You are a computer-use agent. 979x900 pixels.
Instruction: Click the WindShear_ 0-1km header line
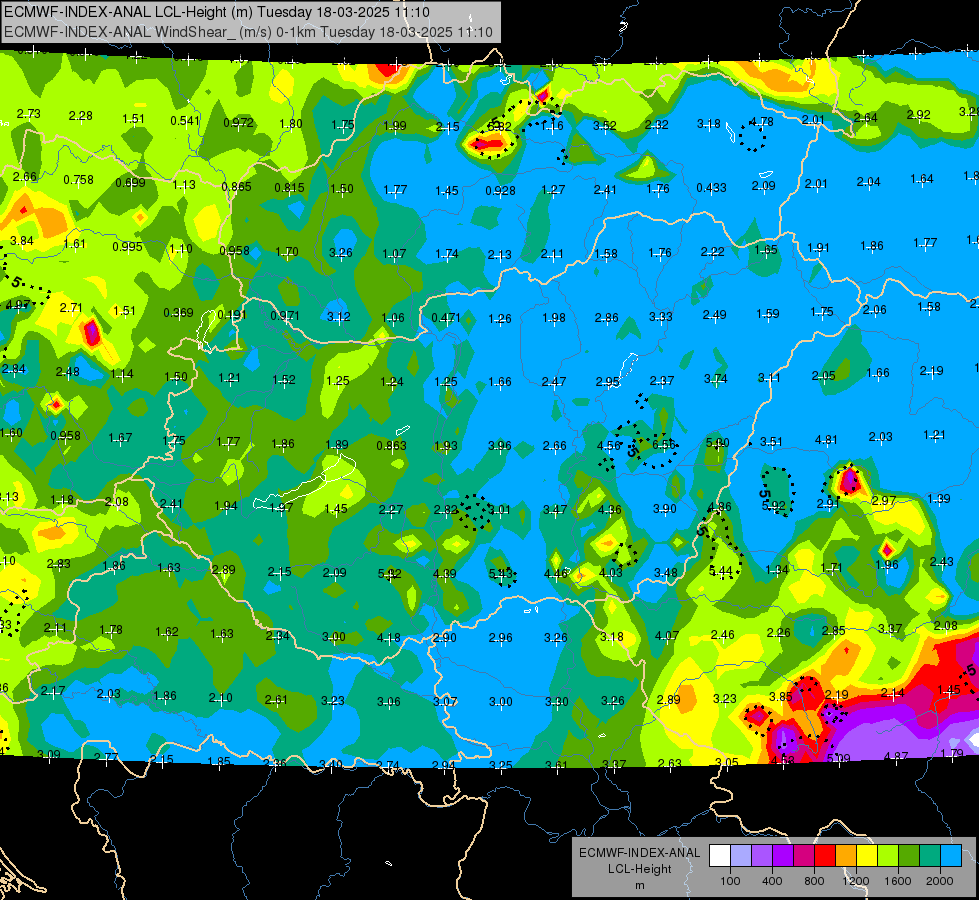coord(248,32)
